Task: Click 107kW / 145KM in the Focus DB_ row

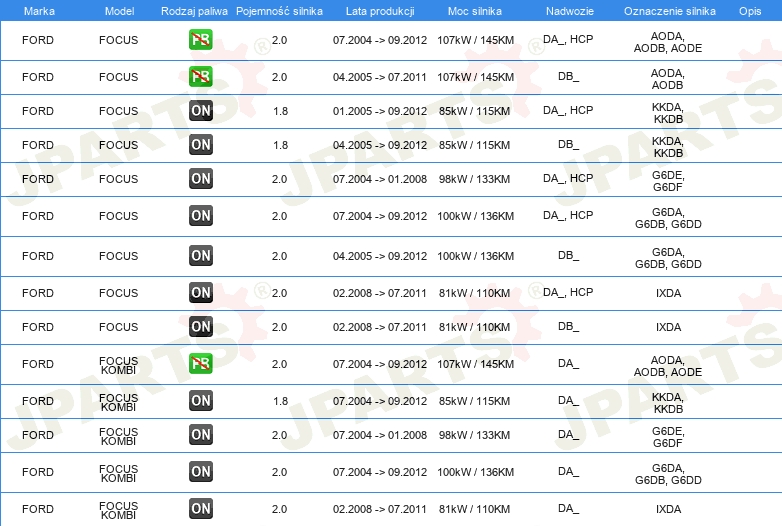Action: [475, 77]
